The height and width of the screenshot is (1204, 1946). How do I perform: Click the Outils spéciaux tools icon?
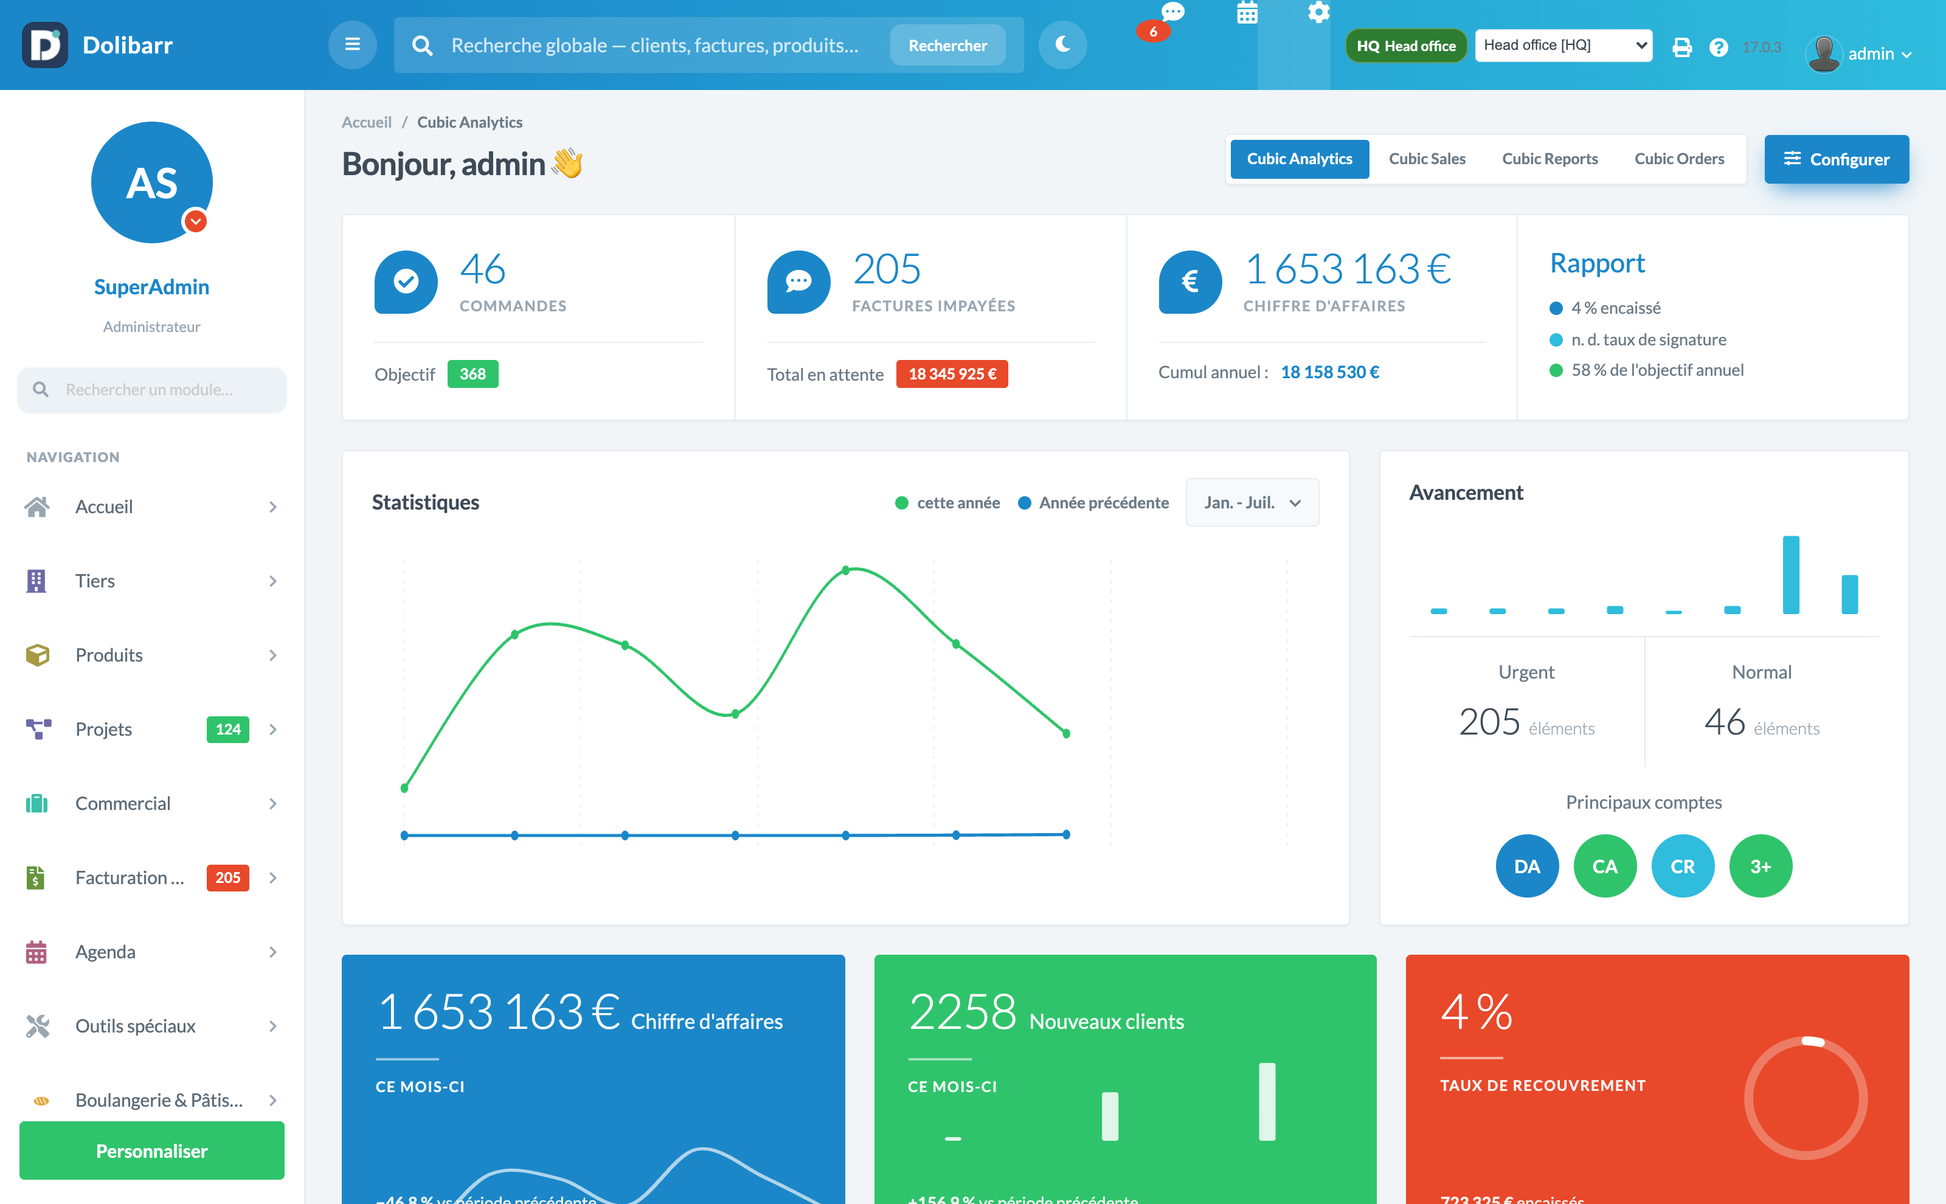(x=37, y=1026)
